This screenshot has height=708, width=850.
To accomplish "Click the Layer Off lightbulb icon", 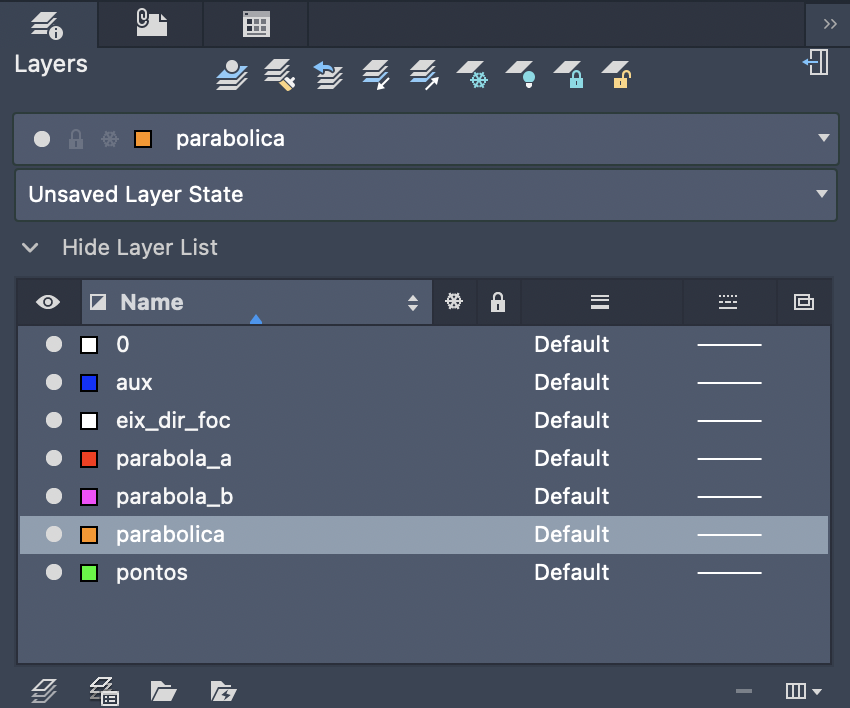I will click(520, 75).
